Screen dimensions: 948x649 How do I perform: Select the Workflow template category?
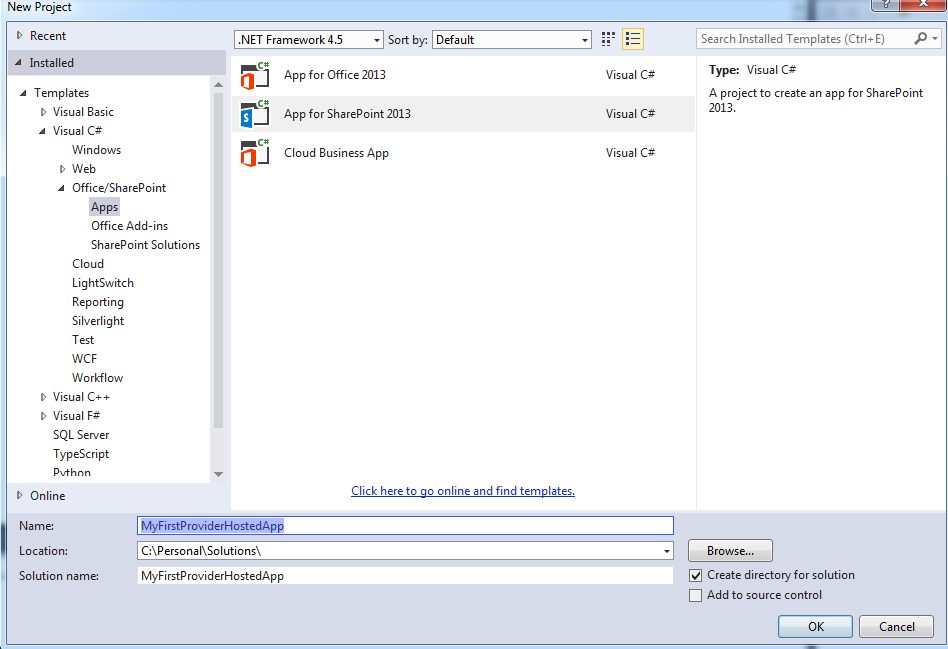97,378
